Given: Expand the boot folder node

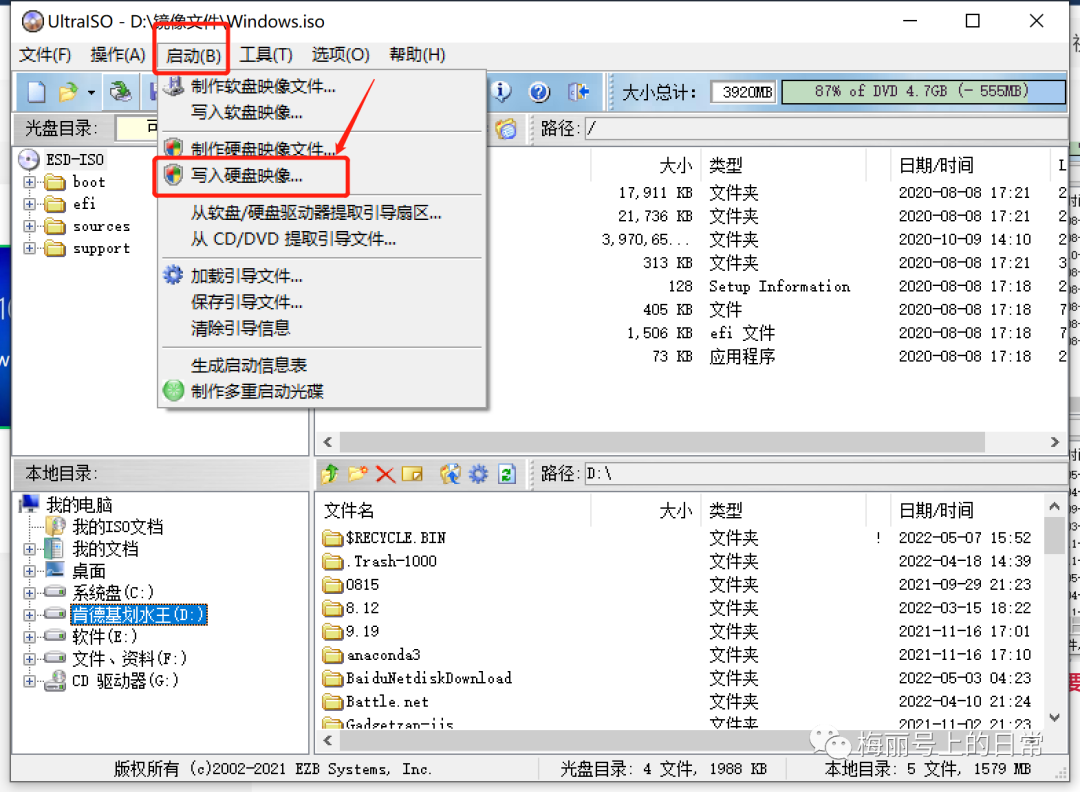Looking at the screenshot, I should point(30,183).
